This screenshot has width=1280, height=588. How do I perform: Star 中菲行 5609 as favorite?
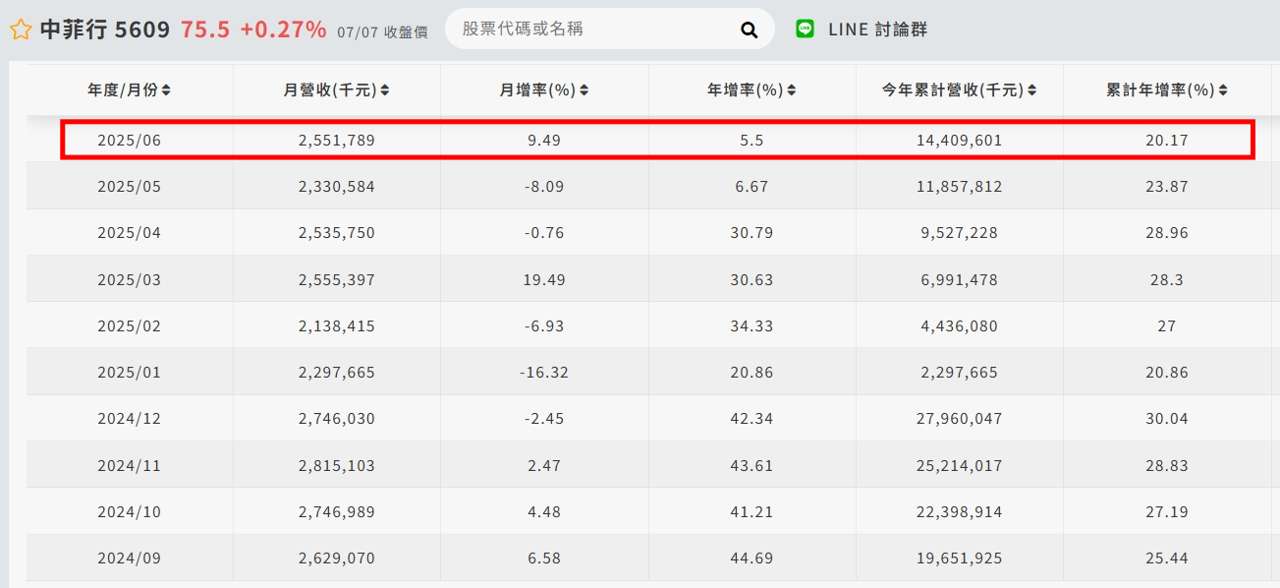click(x=20, y=30)
